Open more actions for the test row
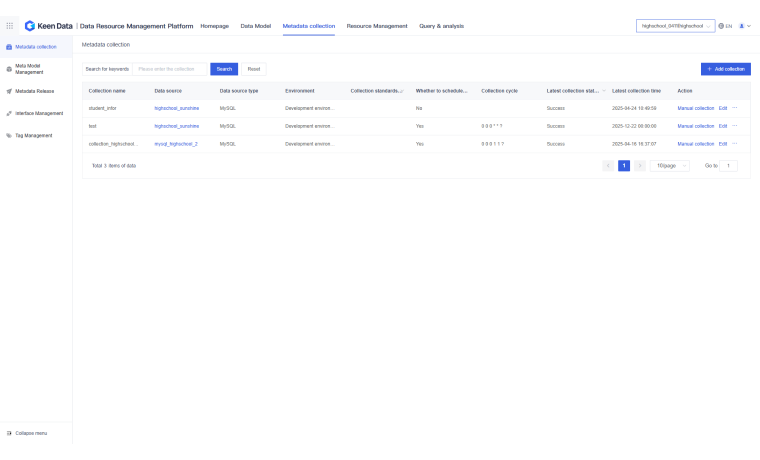This screenshot has height=460, width=760. point(735,125)
